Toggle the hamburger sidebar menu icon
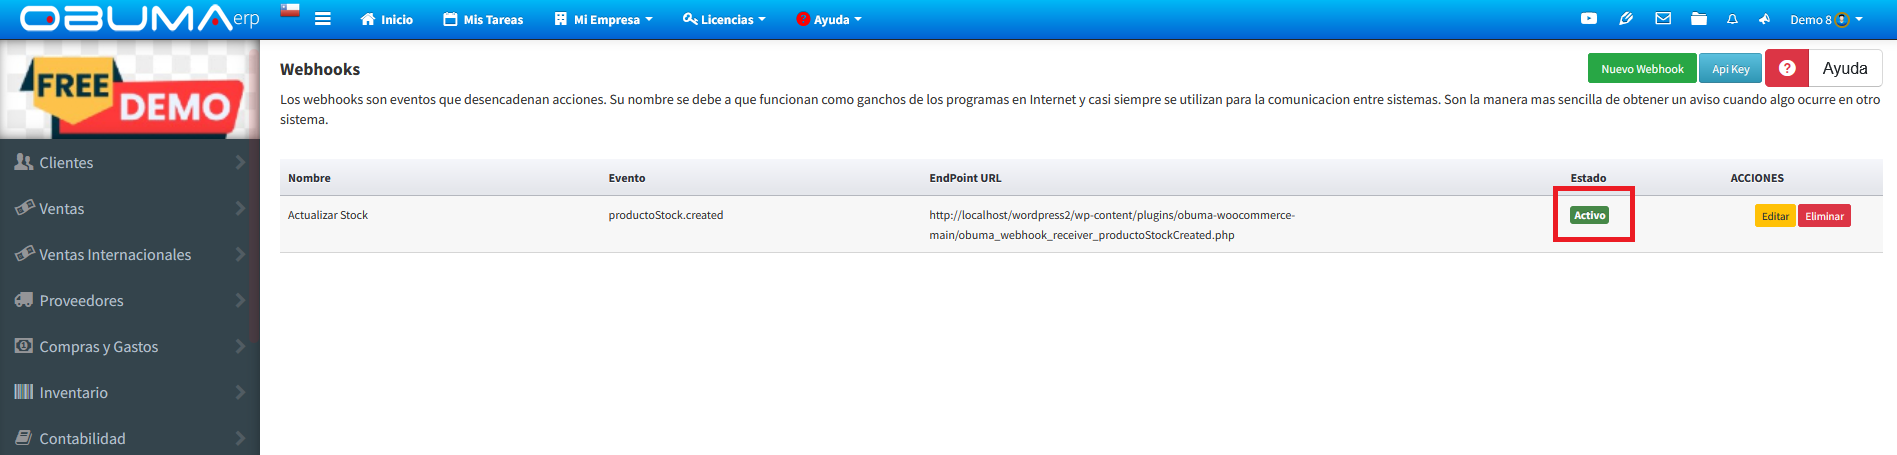The height and width of the screenshot is (455, 1897). click(322, 19)
